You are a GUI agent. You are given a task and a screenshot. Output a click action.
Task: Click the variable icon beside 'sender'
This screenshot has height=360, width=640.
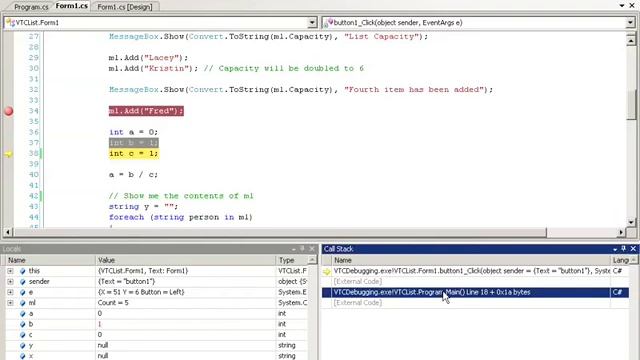[22, 282]
